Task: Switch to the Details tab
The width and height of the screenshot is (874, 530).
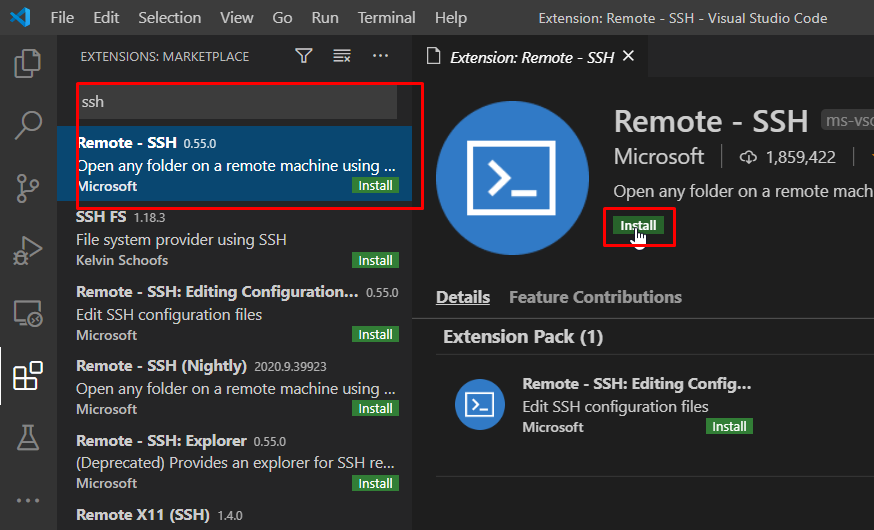Action: coord(463,297)
